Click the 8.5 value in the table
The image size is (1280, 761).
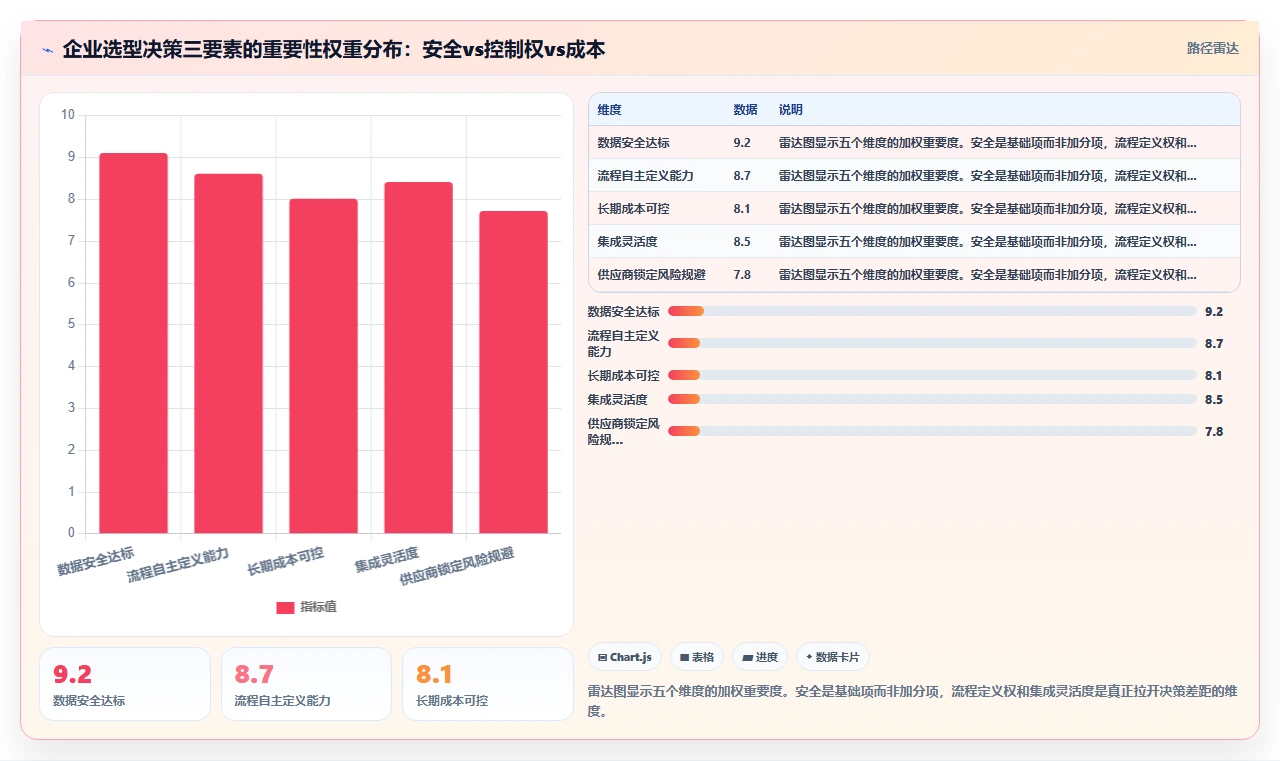point(742,242)
